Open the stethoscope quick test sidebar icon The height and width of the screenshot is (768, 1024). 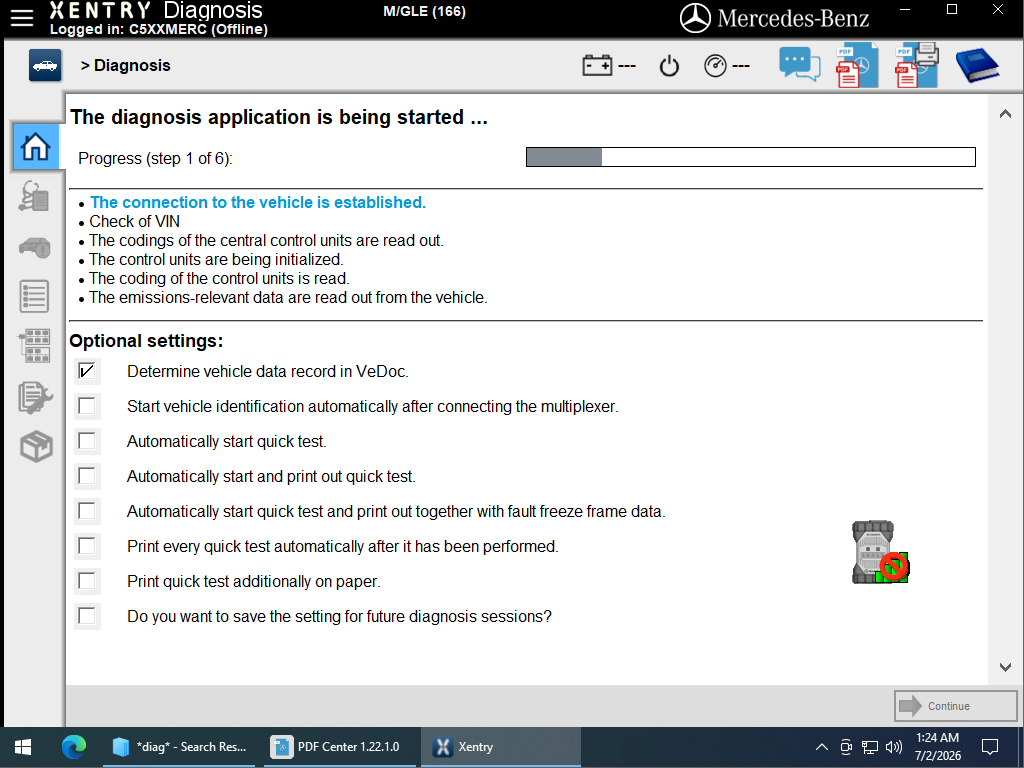(34, 197)
